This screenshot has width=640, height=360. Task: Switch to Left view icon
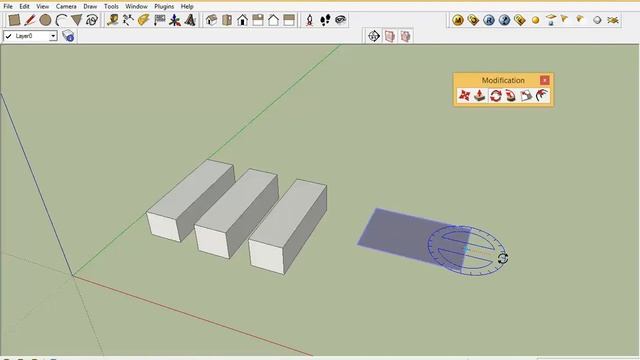[x=289, y=20]
